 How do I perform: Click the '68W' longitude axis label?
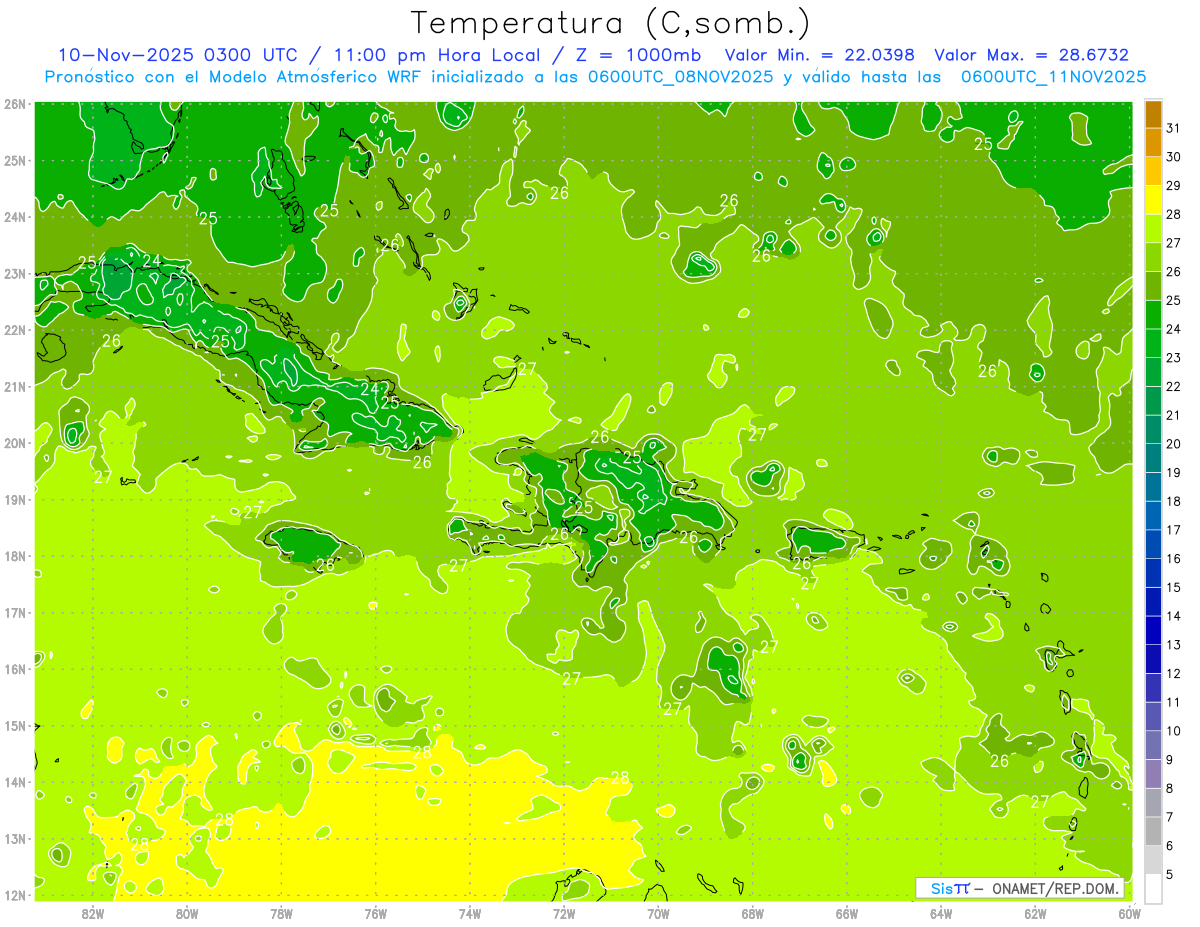pos(753,914)
